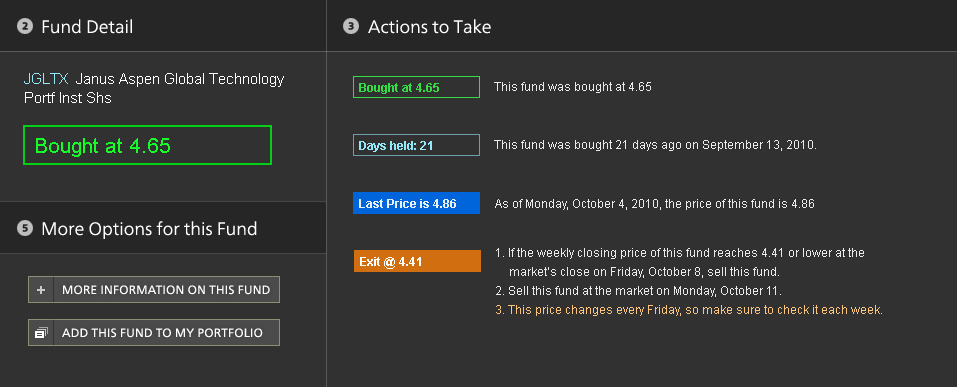
Task: Click the number 5 badge beside More Options
Action: [24, 228]
